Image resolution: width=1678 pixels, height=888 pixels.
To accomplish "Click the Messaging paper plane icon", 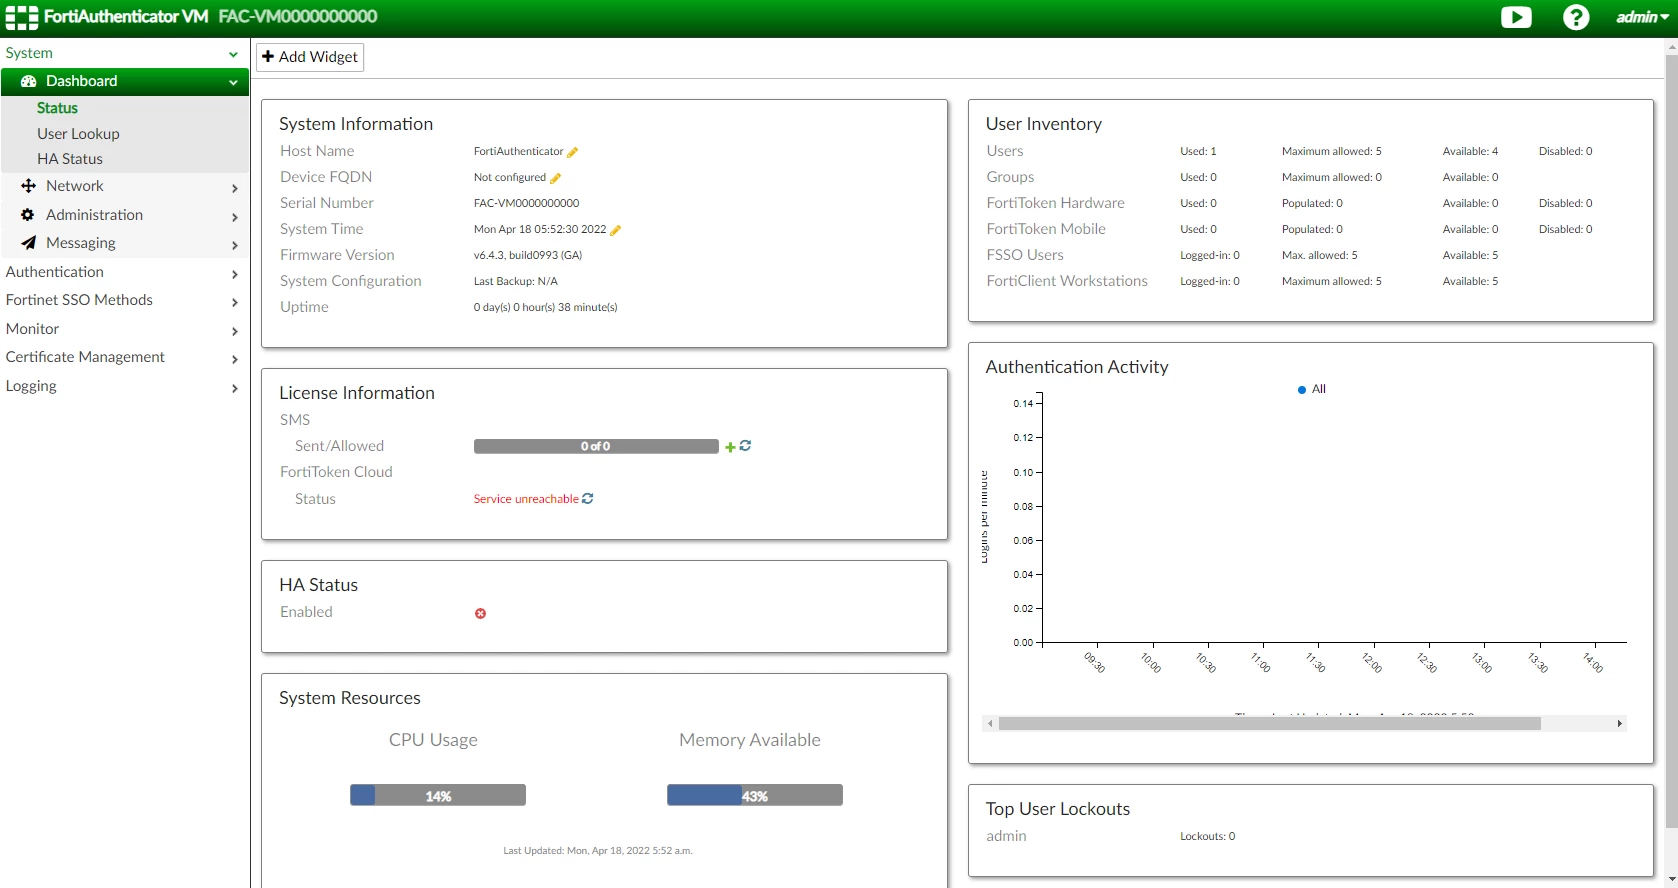I will coord(28,243).
